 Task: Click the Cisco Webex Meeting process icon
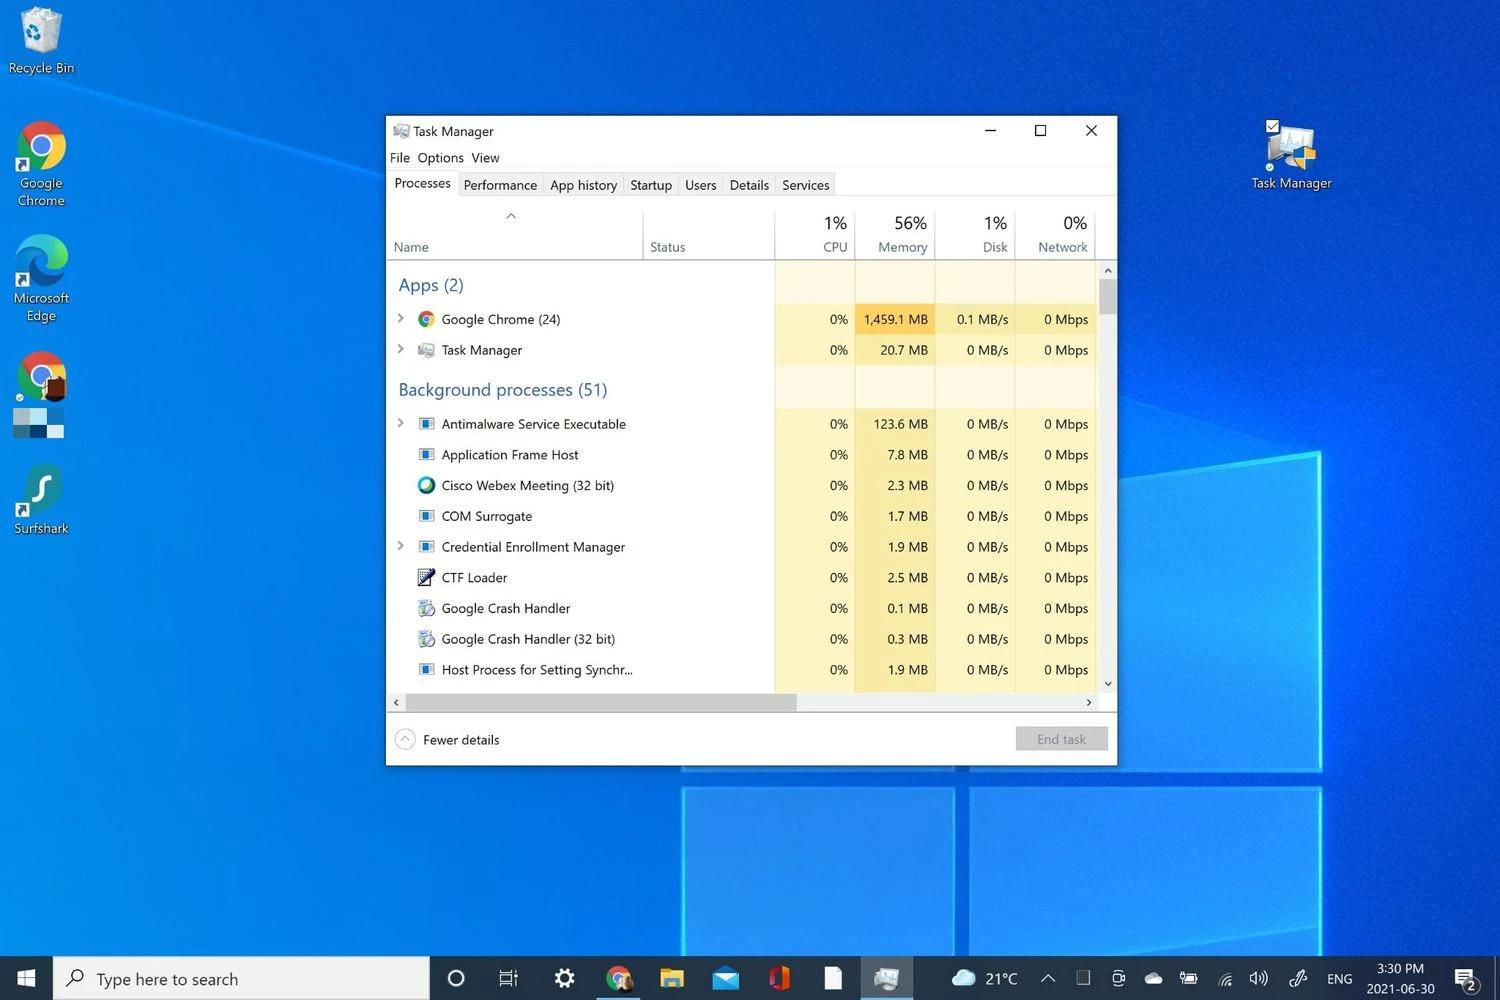[x=426, y=485]
